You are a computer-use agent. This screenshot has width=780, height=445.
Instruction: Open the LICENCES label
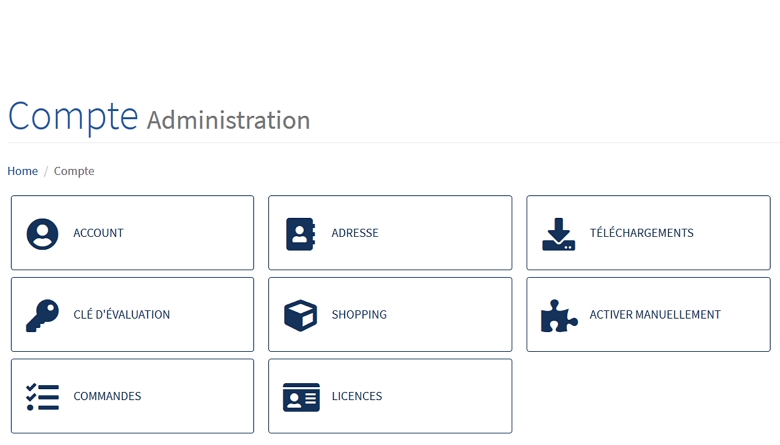point(357,396)
